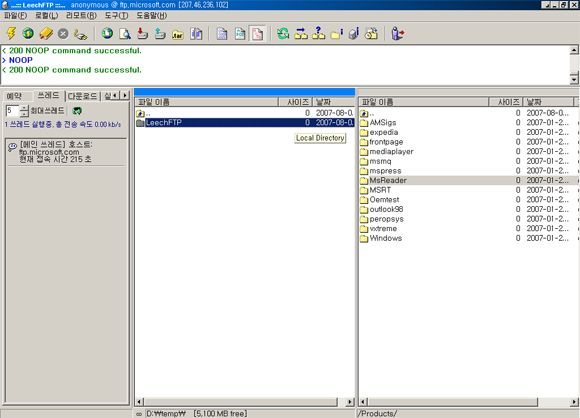This screenshot has width=580, height=418.
Task: Click the 'tar' folder icon in toolbar
Action: 178,34
